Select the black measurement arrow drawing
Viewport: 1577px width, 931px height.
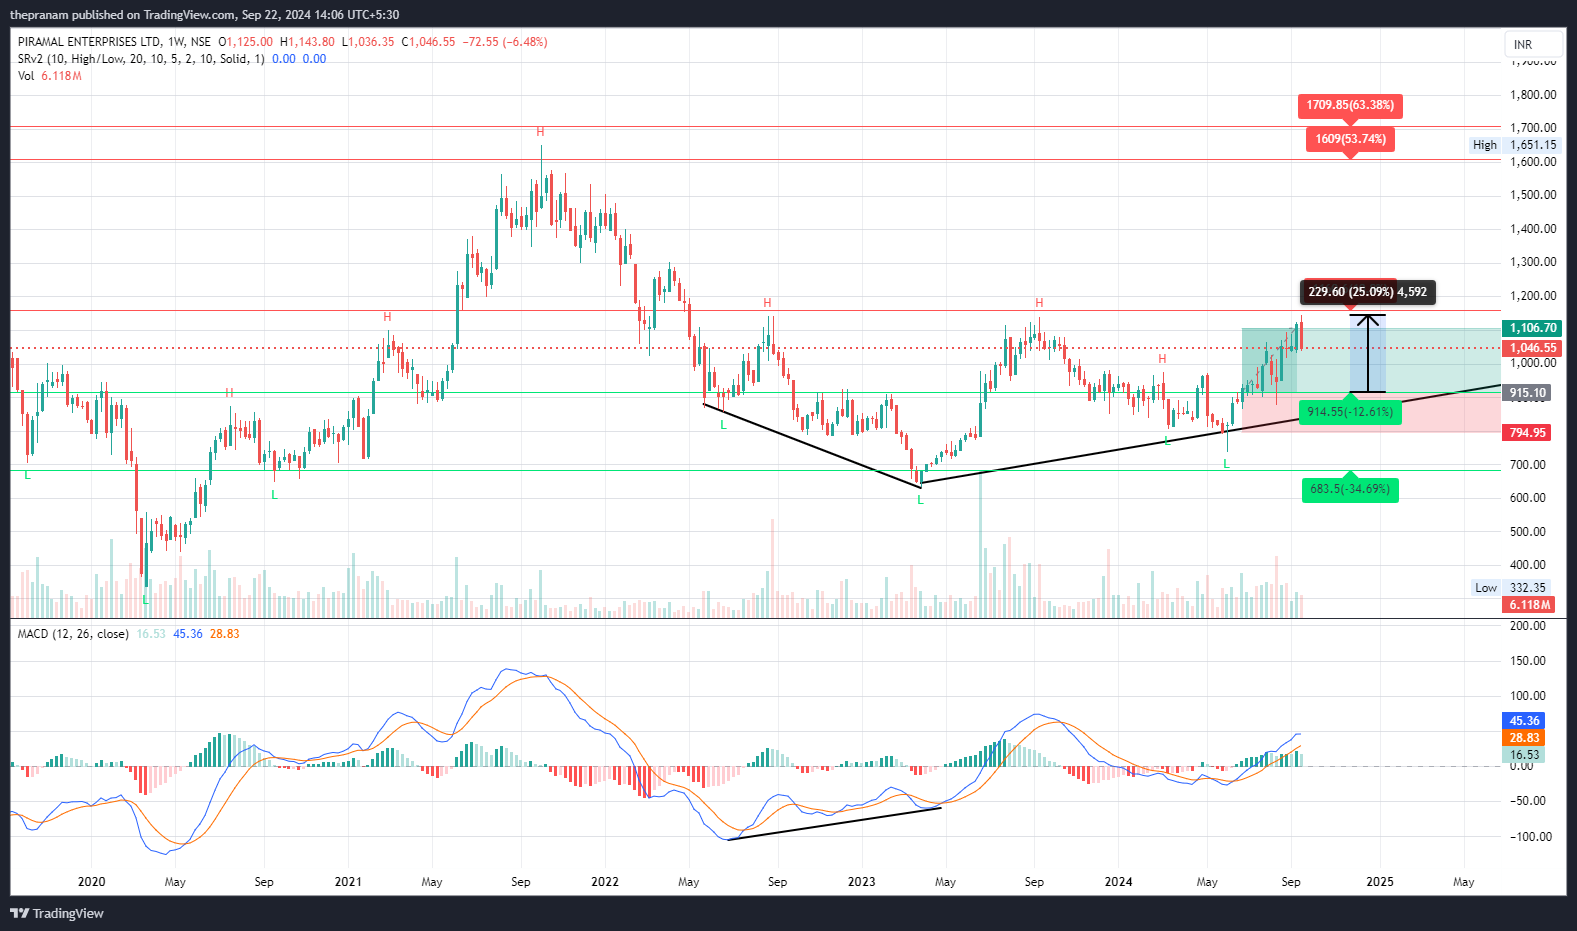pos(1367,354)
